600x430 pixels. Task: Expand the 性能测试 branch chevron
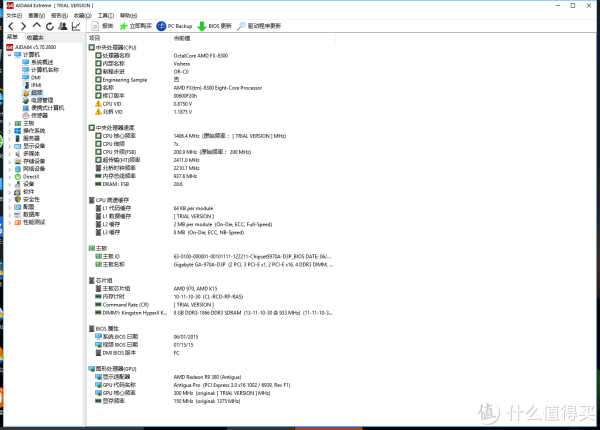[x=10, y=222]
